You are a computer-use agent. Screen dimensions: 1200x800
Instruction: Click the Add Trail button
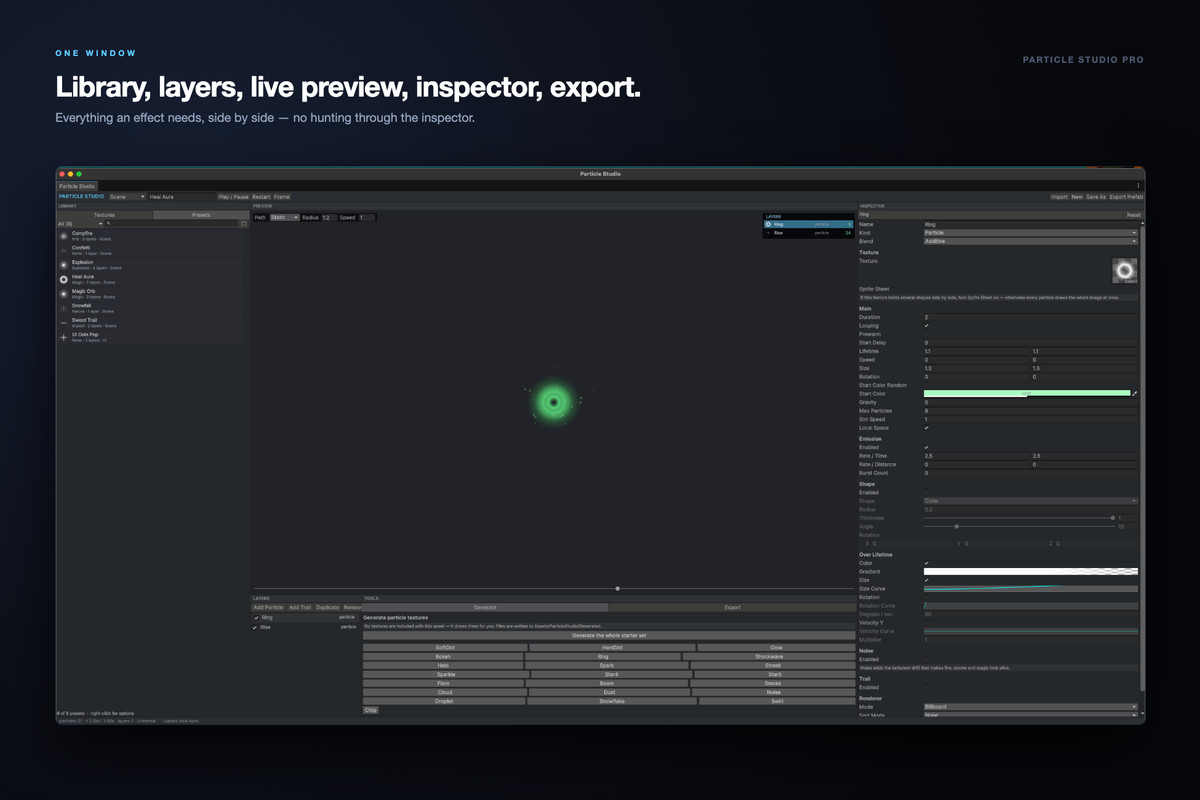click(x=300, y=607)
